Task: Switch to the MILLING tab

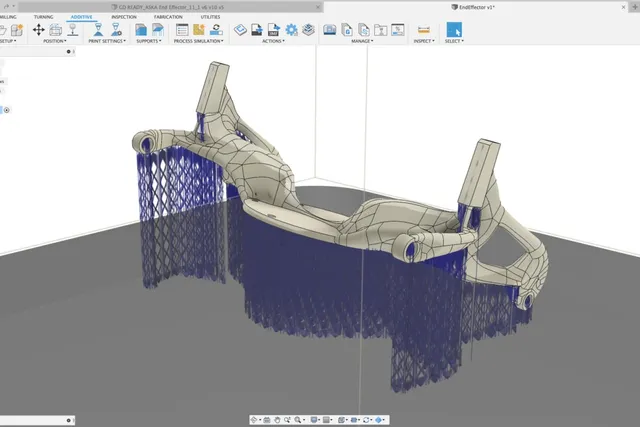Action: (8, 17)
